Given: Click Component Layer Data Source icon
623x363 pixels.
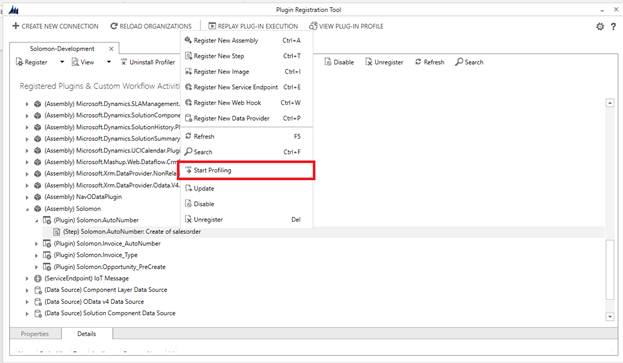Looking at the screenshot, I should tap(38, 290).
